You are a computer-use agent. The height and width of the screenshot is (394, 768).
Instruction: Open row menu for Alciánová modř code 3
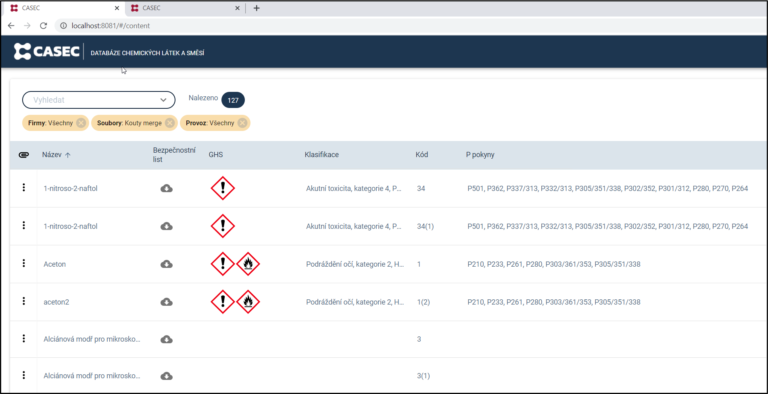click(24, 339)
